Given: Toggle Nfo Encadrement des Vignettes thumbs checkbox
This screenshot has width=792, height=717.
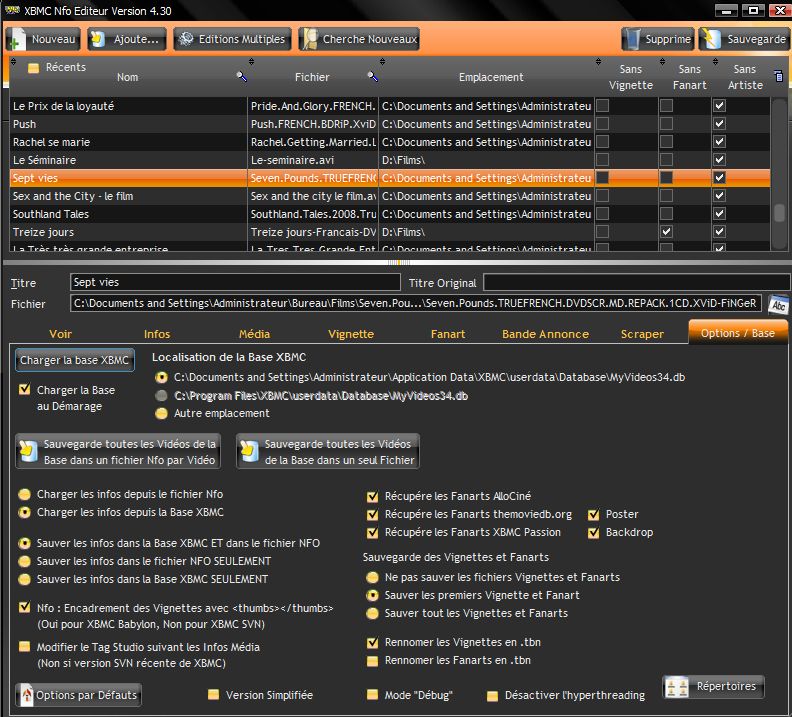Looking at the screenshot, I should pos(24,607).
